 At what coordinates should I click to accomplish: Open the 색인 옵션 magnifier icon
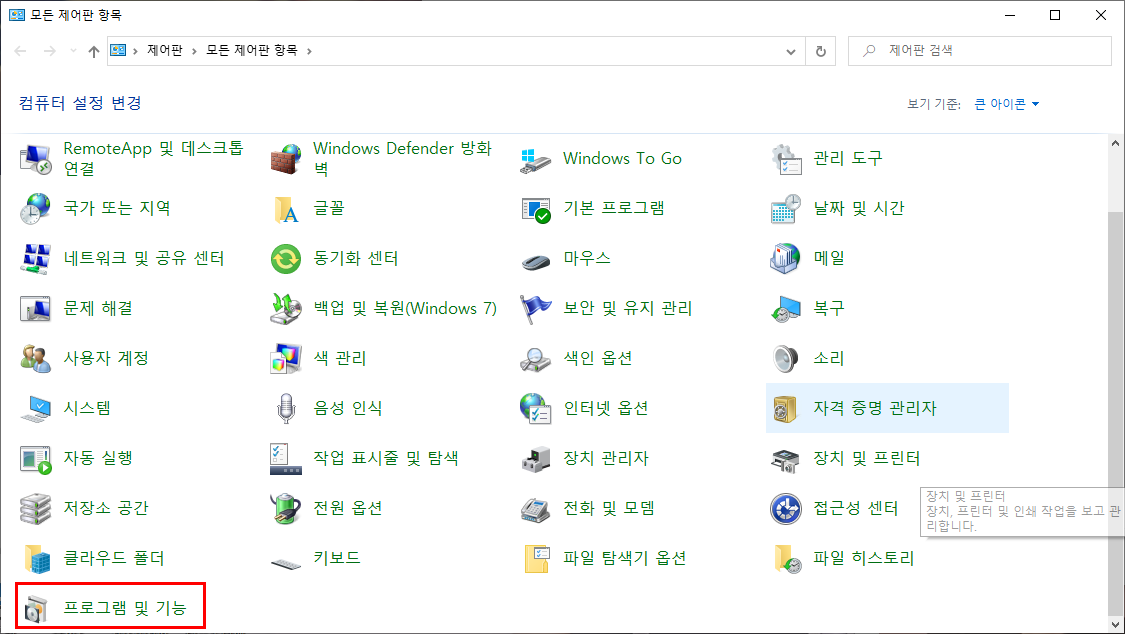pyautogui.click(x=535, y=358)
